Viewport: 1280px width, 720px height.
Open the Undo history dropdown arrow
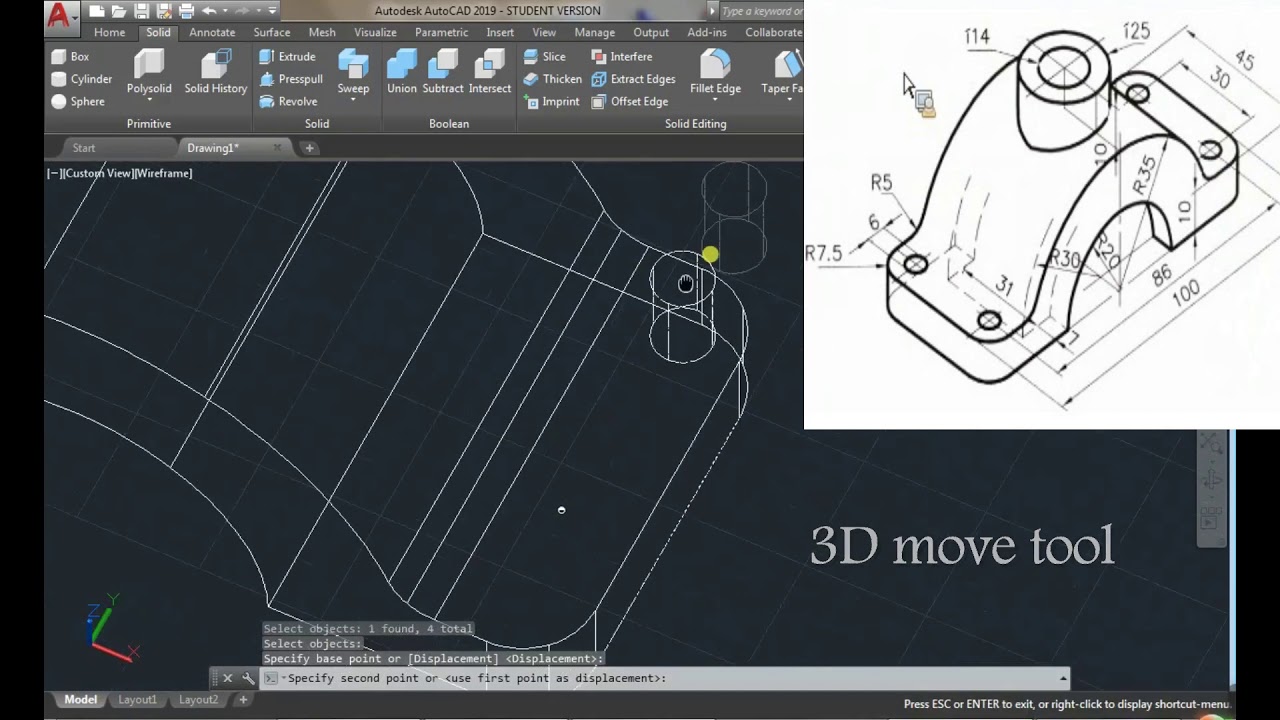(x=224, y=12)
